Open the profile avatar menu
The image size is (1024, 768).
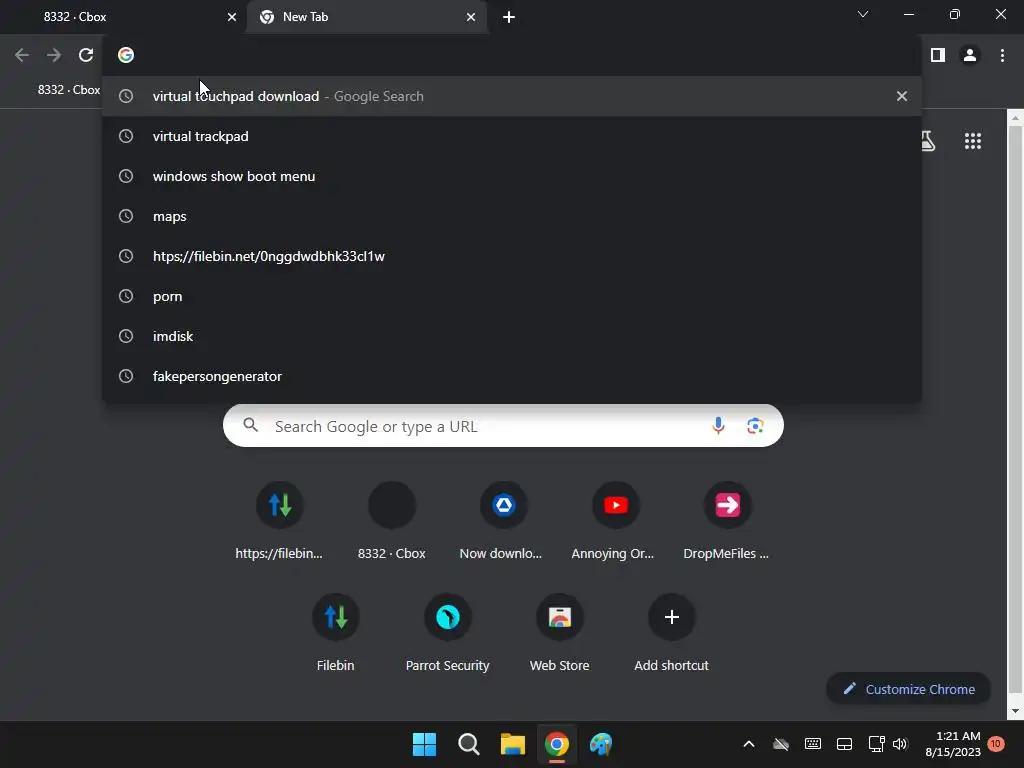[970, 55]
